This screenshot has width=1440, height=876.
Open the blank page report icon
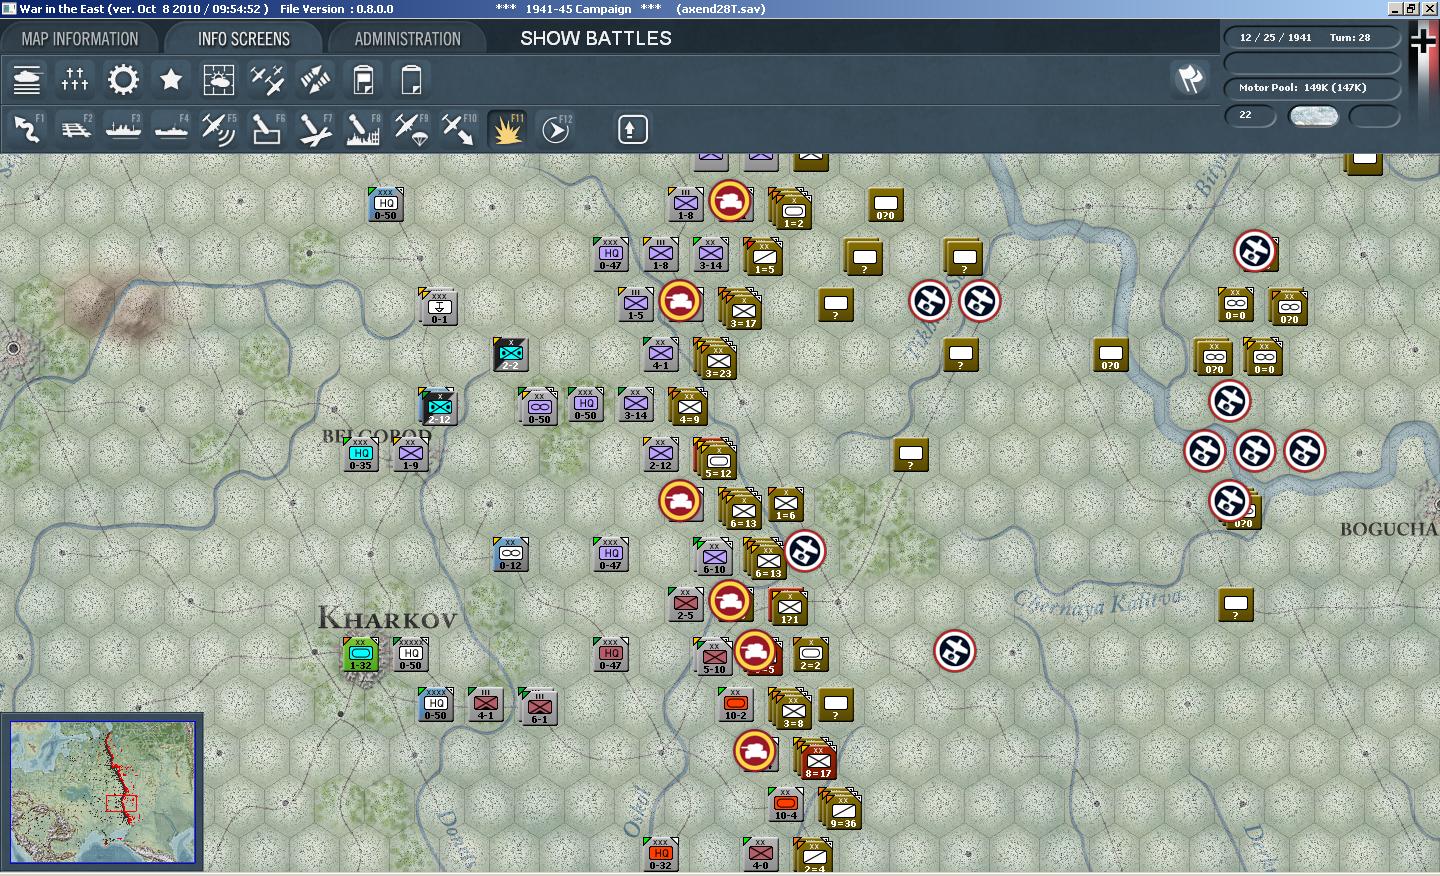411,80
